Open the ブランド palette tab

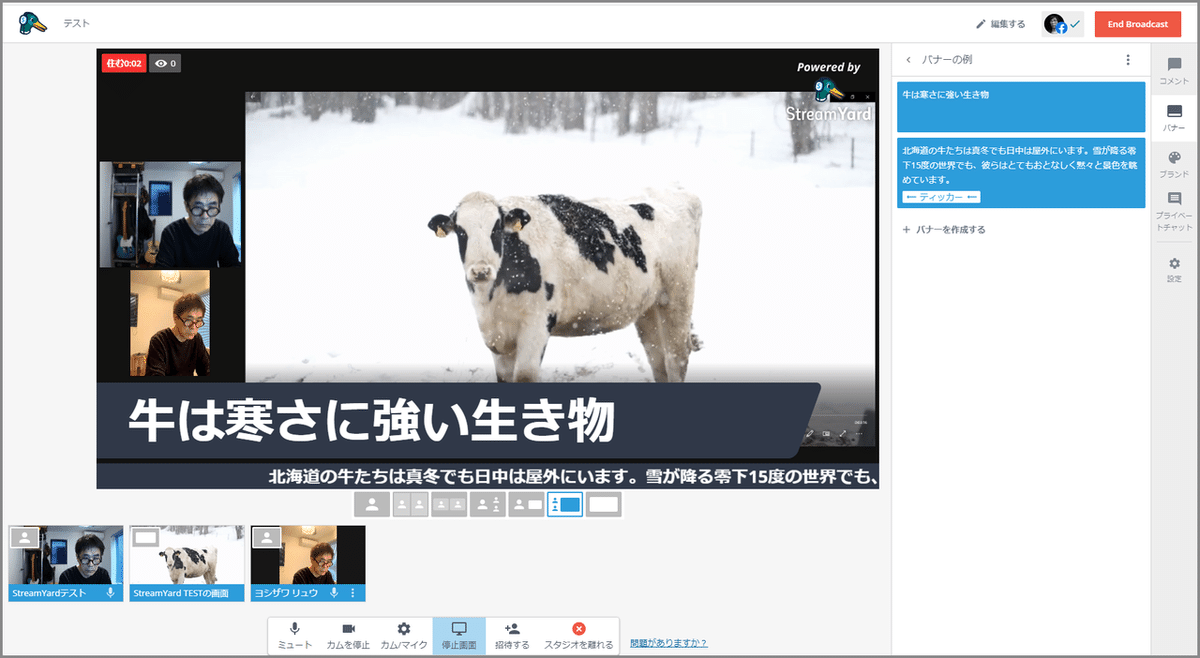(1174, 164)
